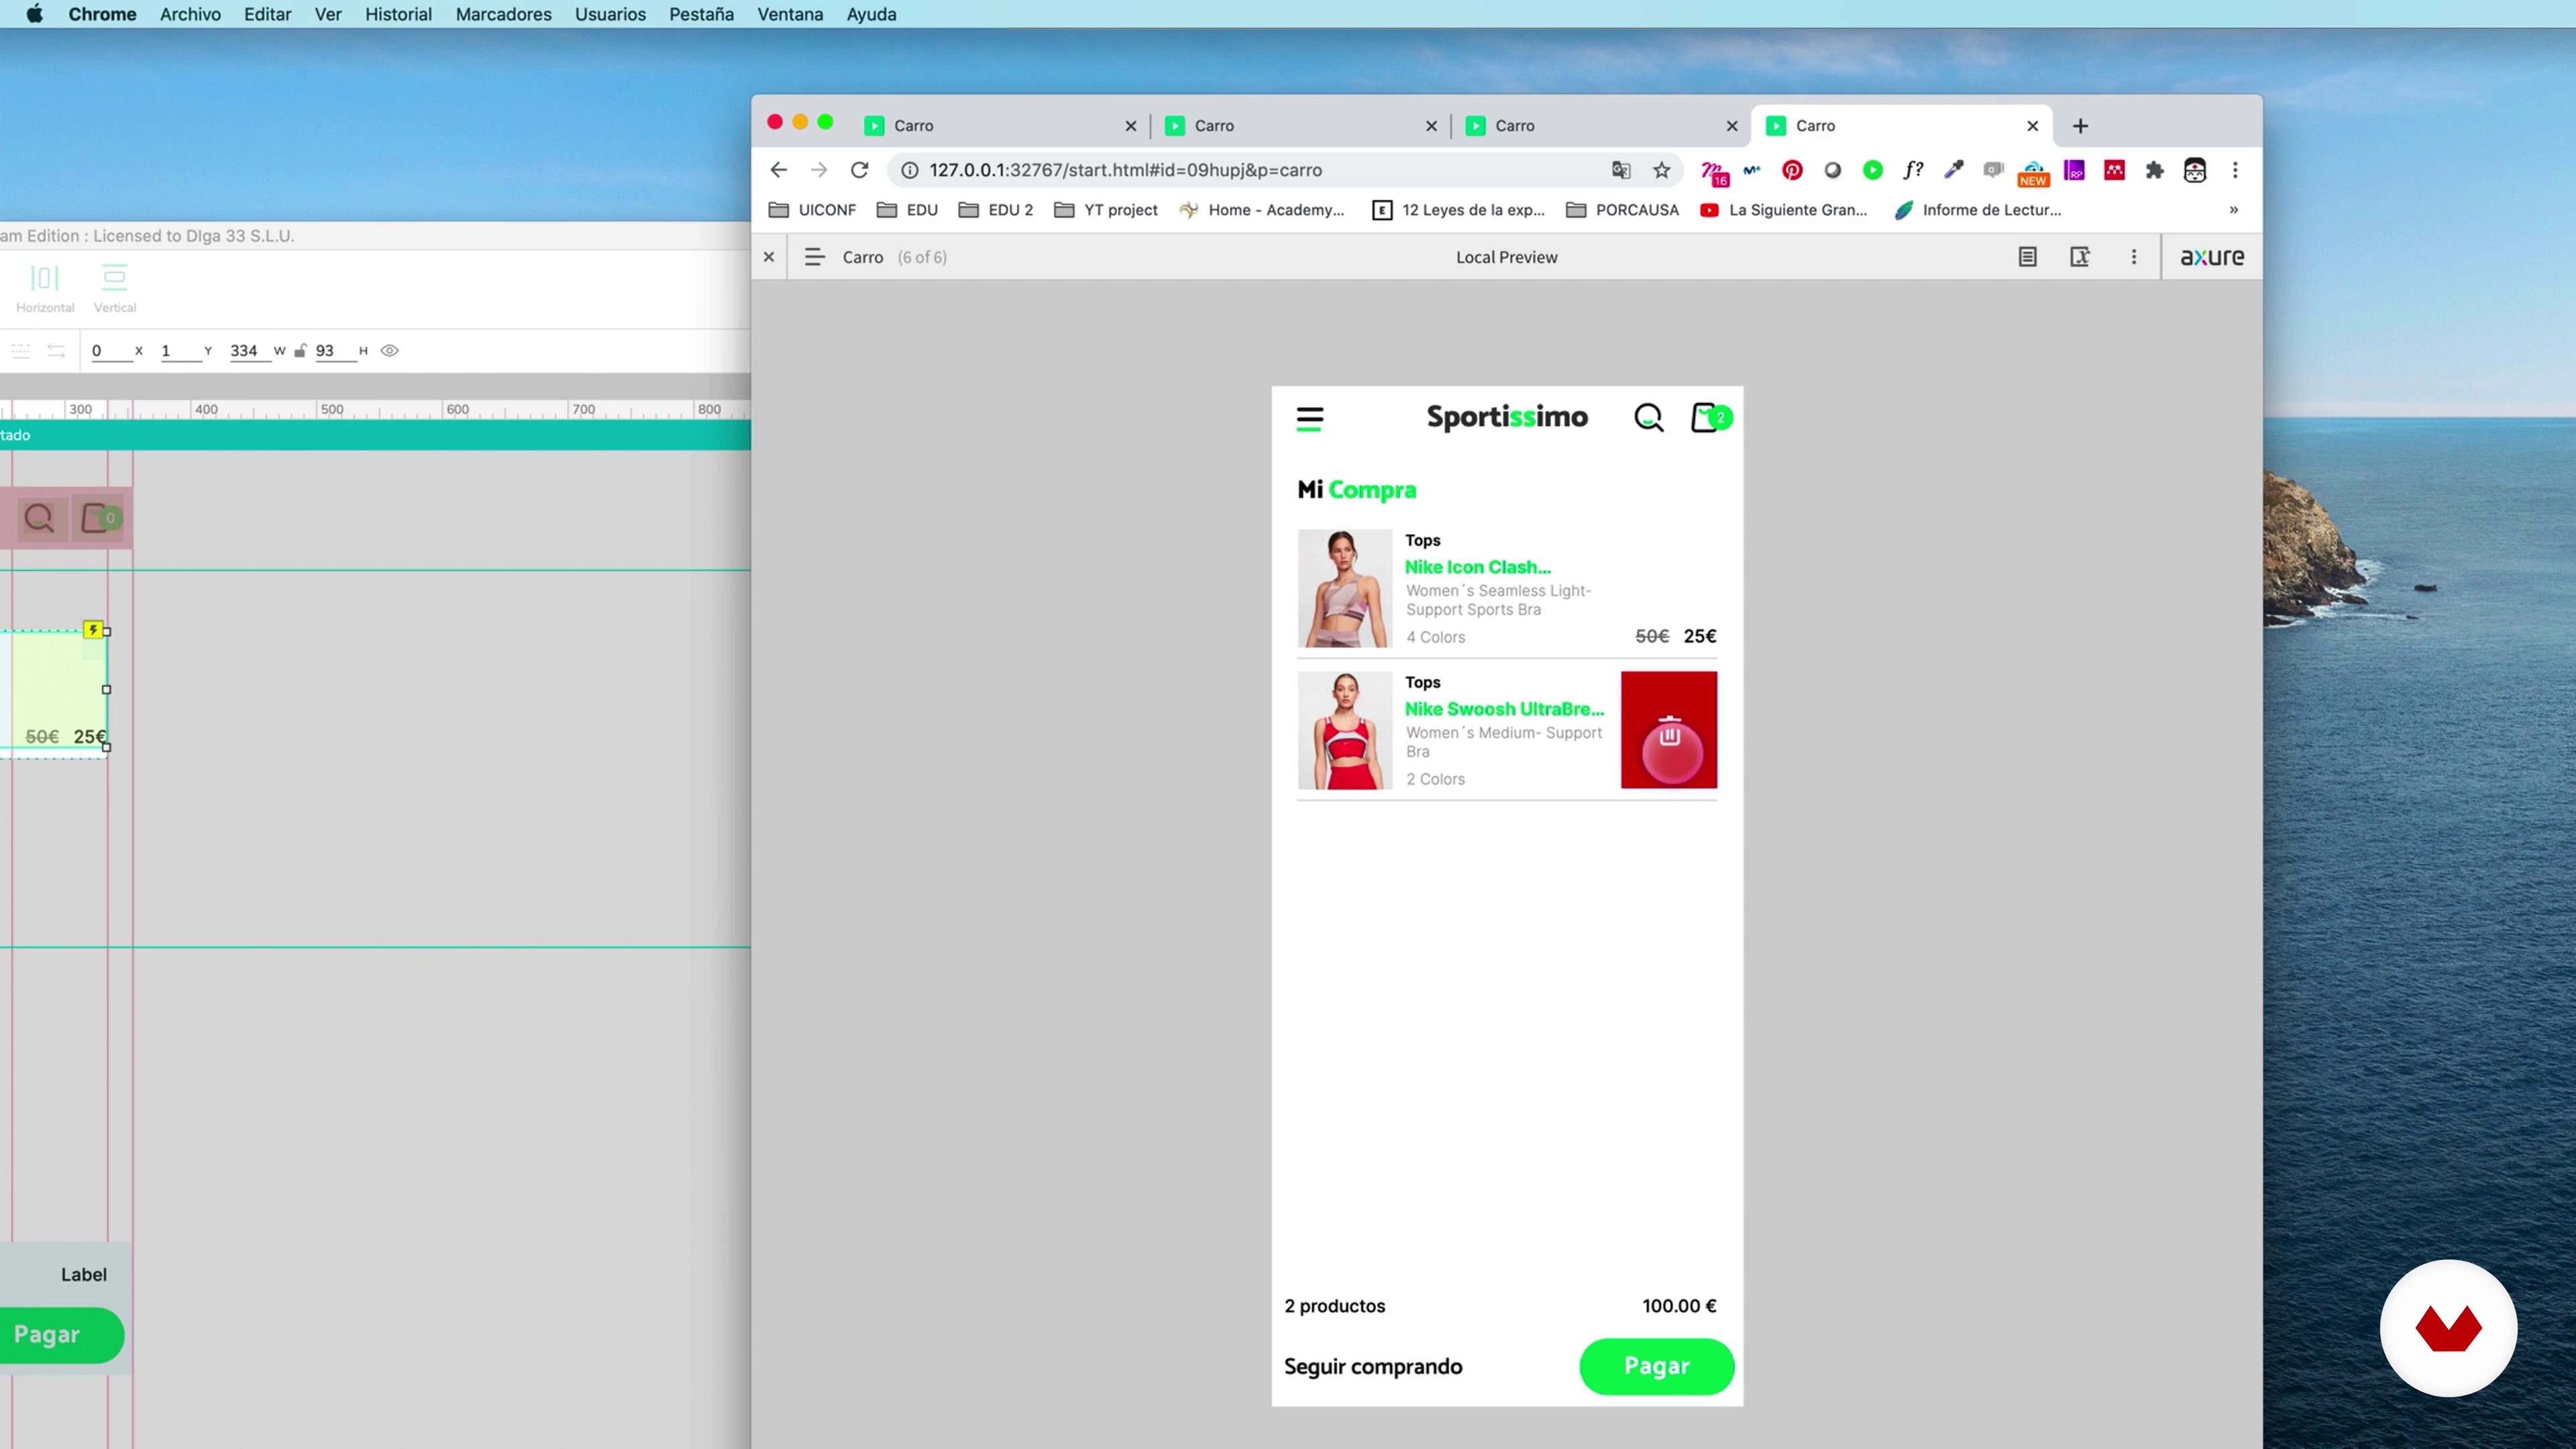Click the Chrome address bar URL
The width and height of the screenshot is (2576, 1449).
(1125, 170)
